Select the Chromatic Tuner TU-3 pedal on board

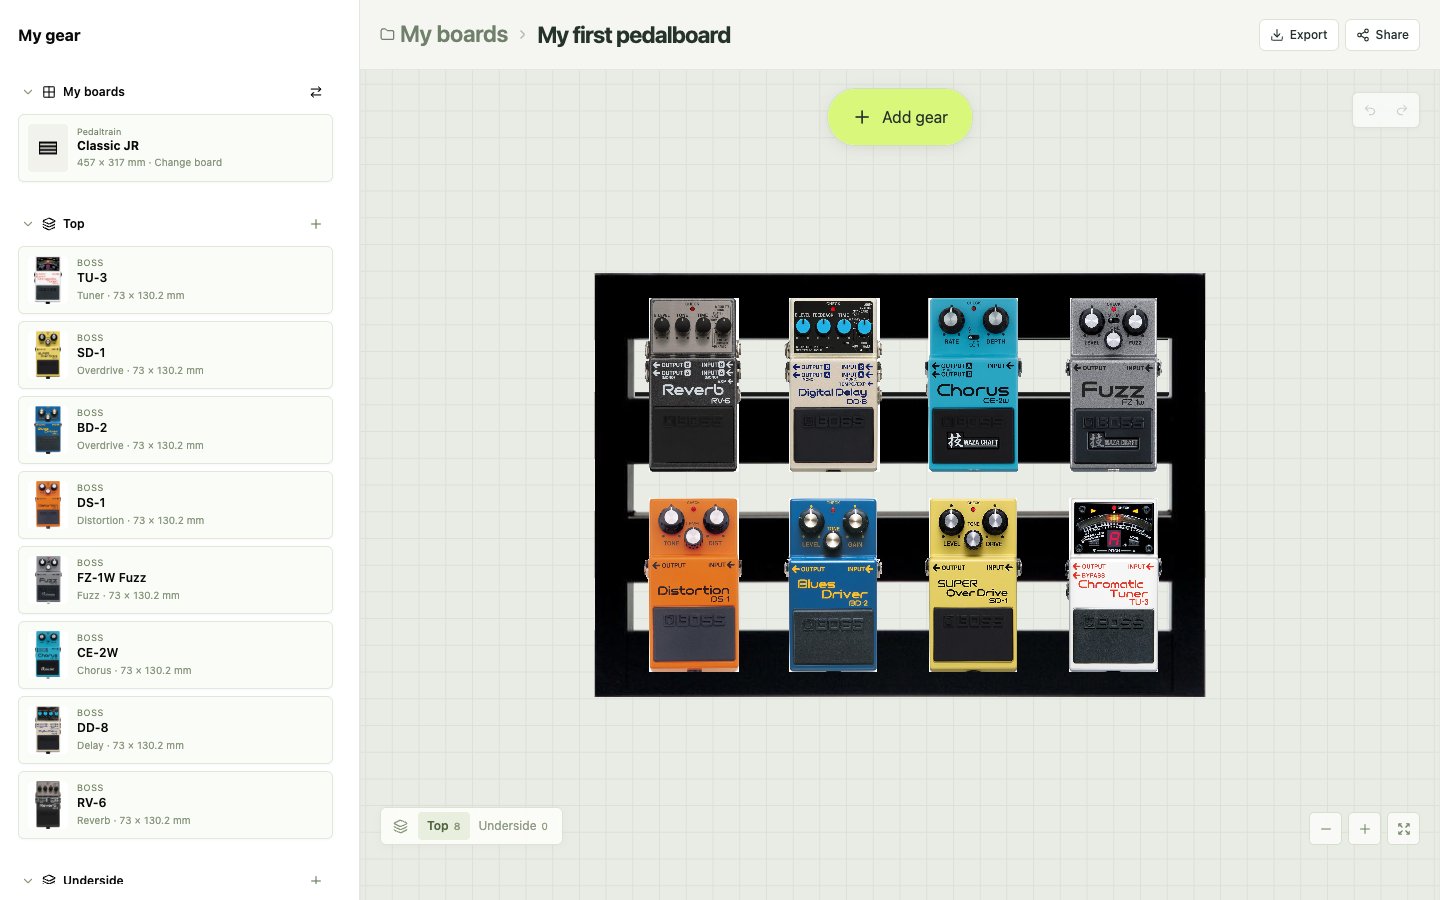(1113, 585)
